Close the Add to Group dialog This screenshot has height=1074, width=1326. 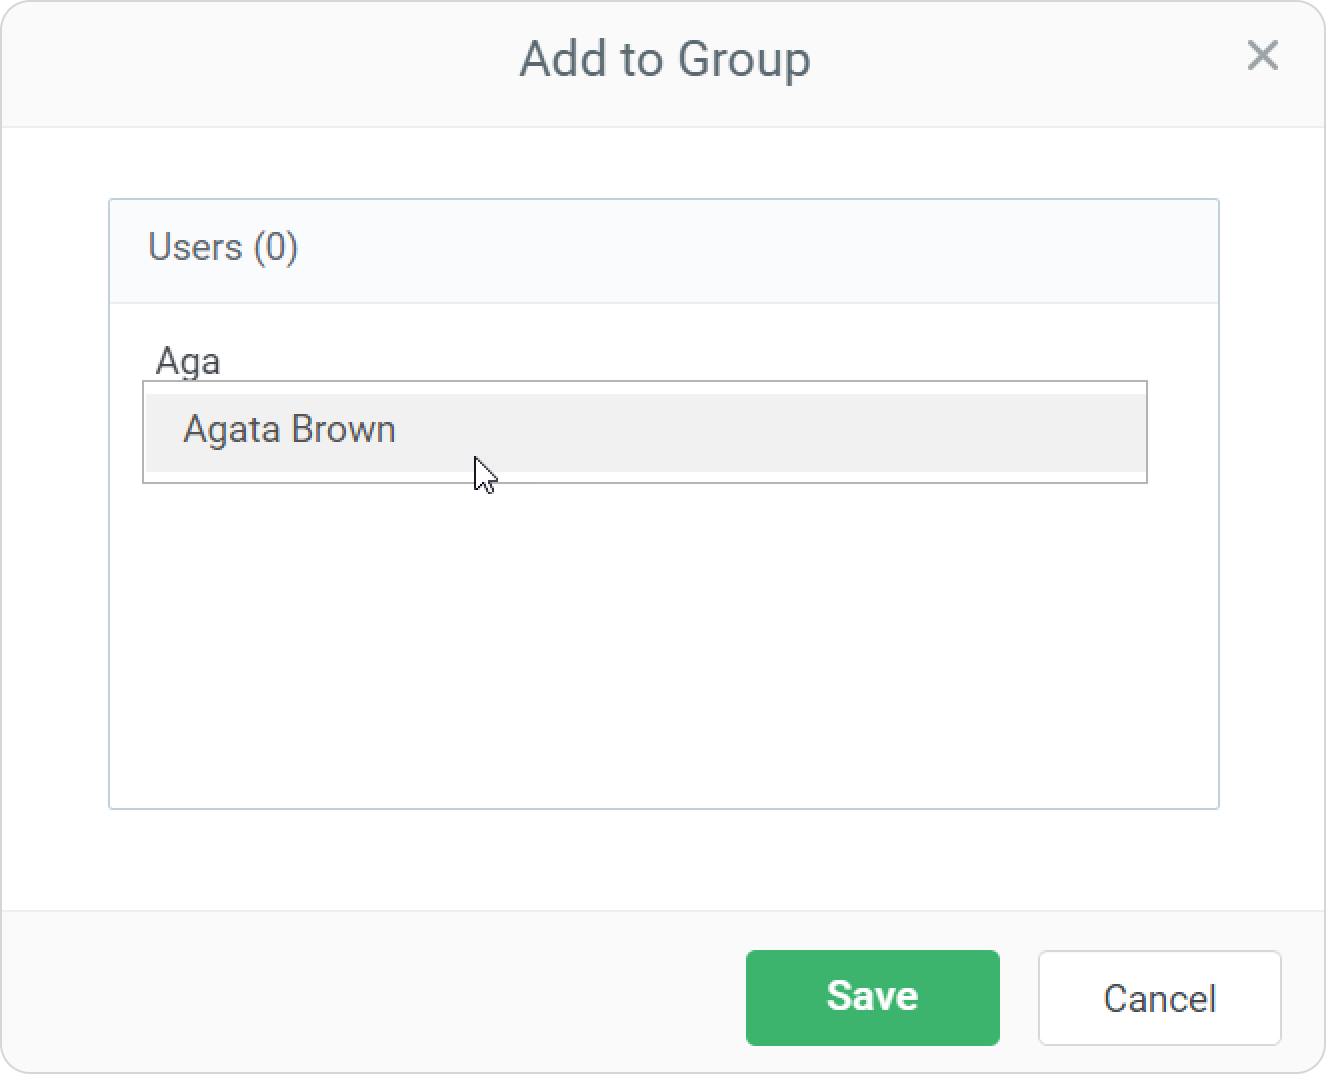tap(1262, 56)
